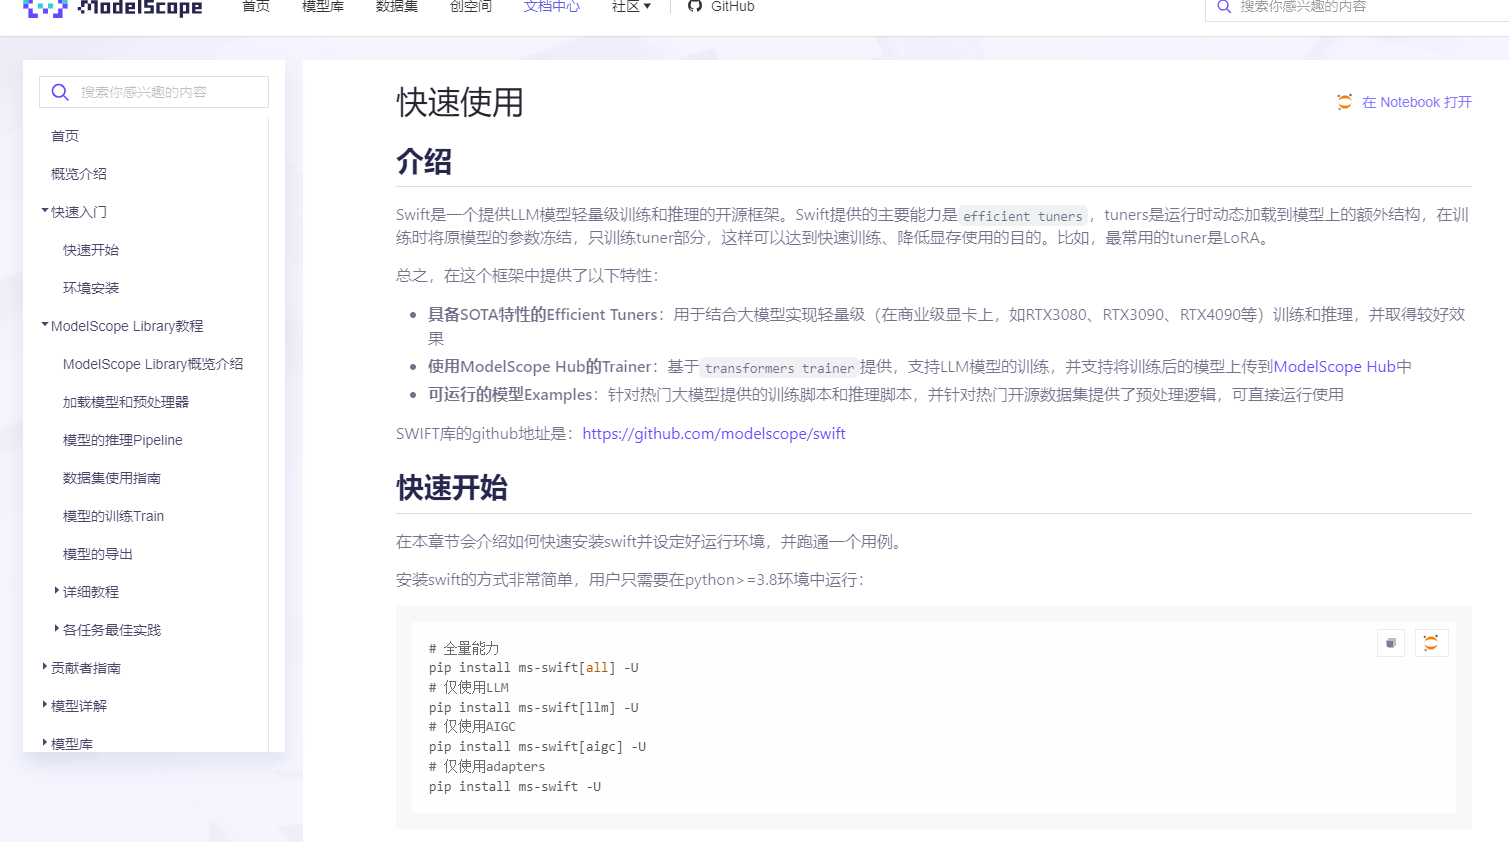Copy the pip install code block
This screenshot has width=1509, height=842.
(1391, 643)
